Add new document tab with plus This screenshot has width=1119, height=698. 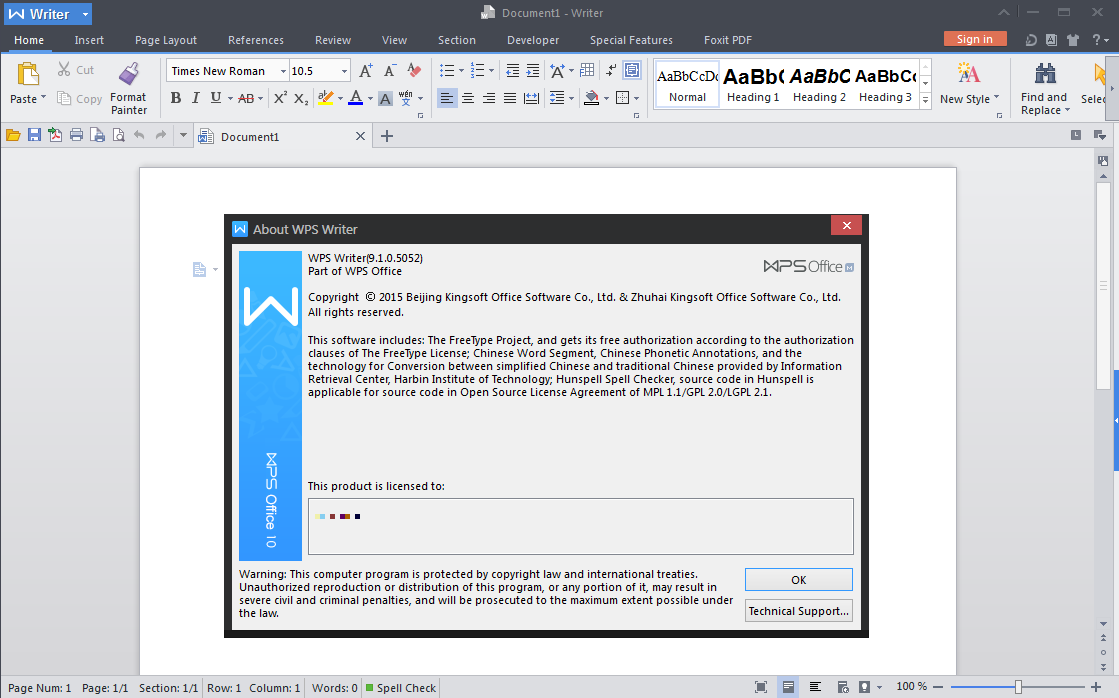click(x=387, y=136)
